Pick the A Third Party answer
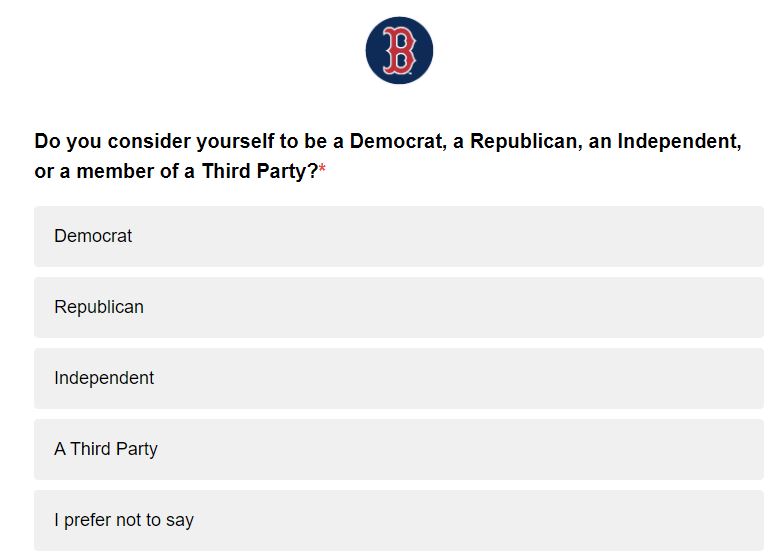This screenshot has width=773, height=560. click(398, 450)
